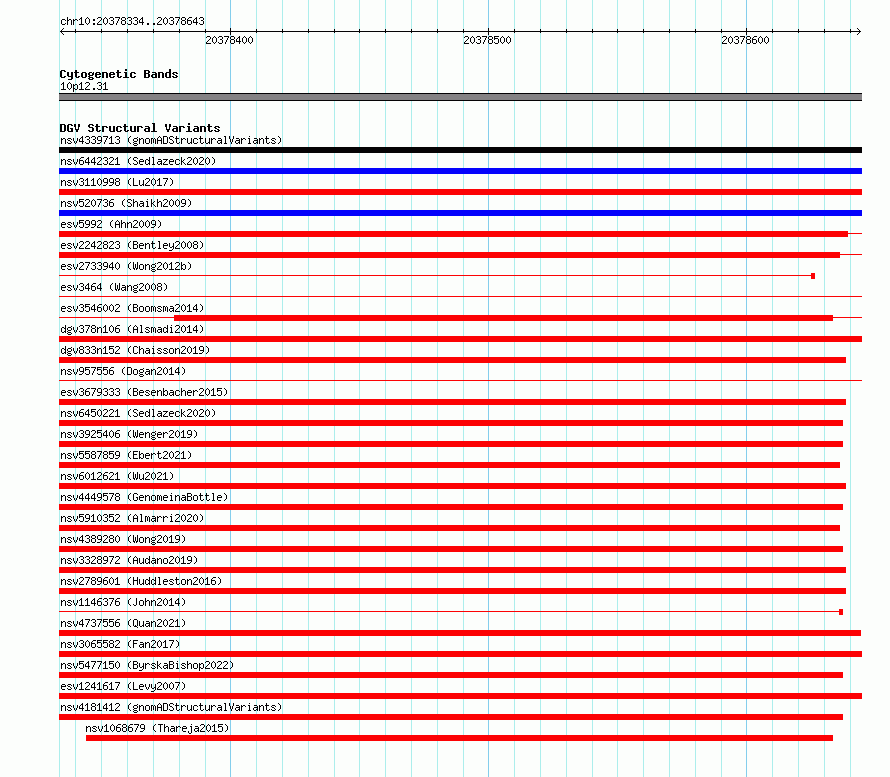Select the red nsv1068679 variant bar
The width and height of the screenshot is (890, 777).
click(x=459, y=738)
